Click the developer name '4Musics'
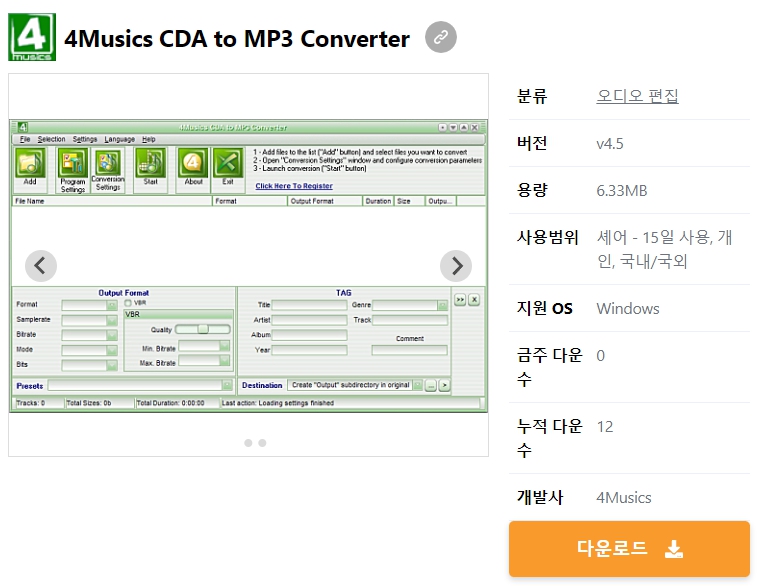This screenshot has width=758, height=586. [x=624, y=498]
